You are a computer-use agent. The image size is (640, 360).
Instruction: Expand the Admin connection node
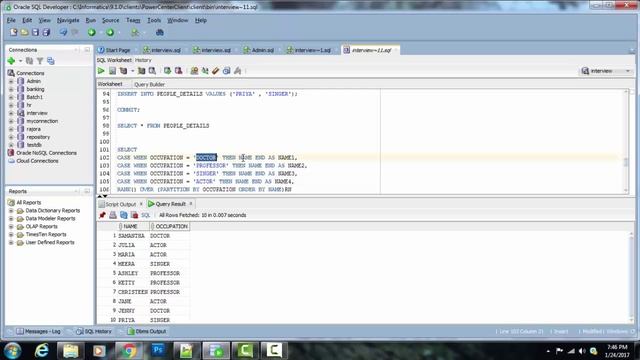click(x=11, y=81)
